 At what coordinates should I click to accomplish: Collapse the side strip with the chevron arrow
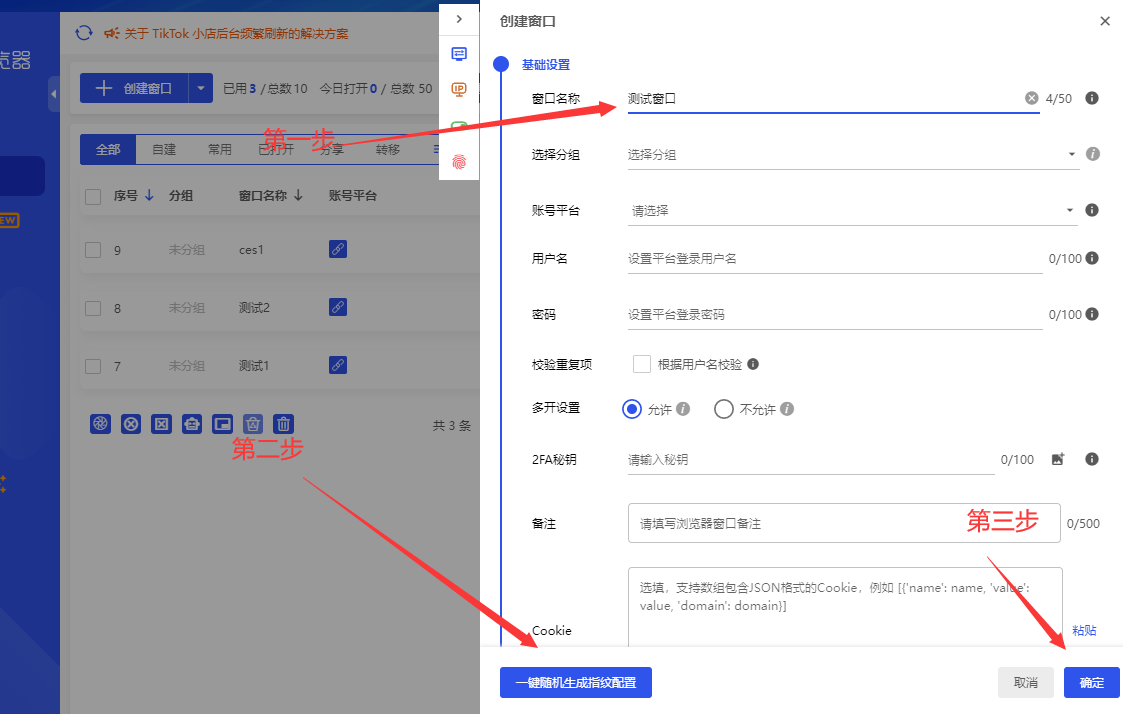pyautogui.click(x=459, y=19)
